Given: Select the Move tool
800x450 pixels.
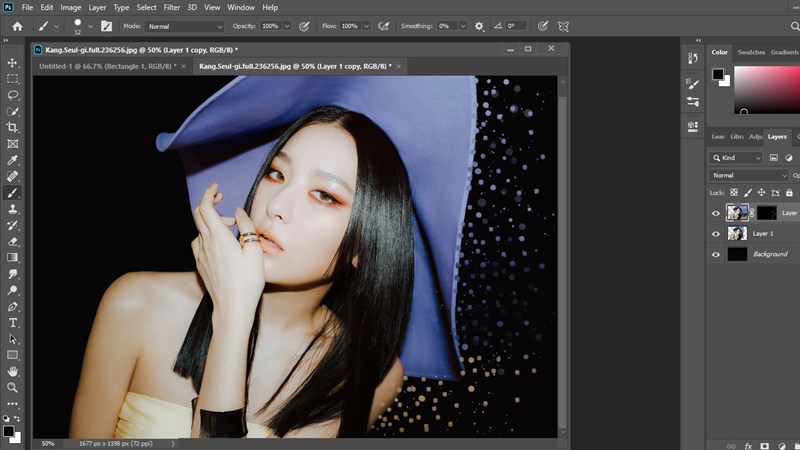Looking at the screenshot, I should pos(12,63).
